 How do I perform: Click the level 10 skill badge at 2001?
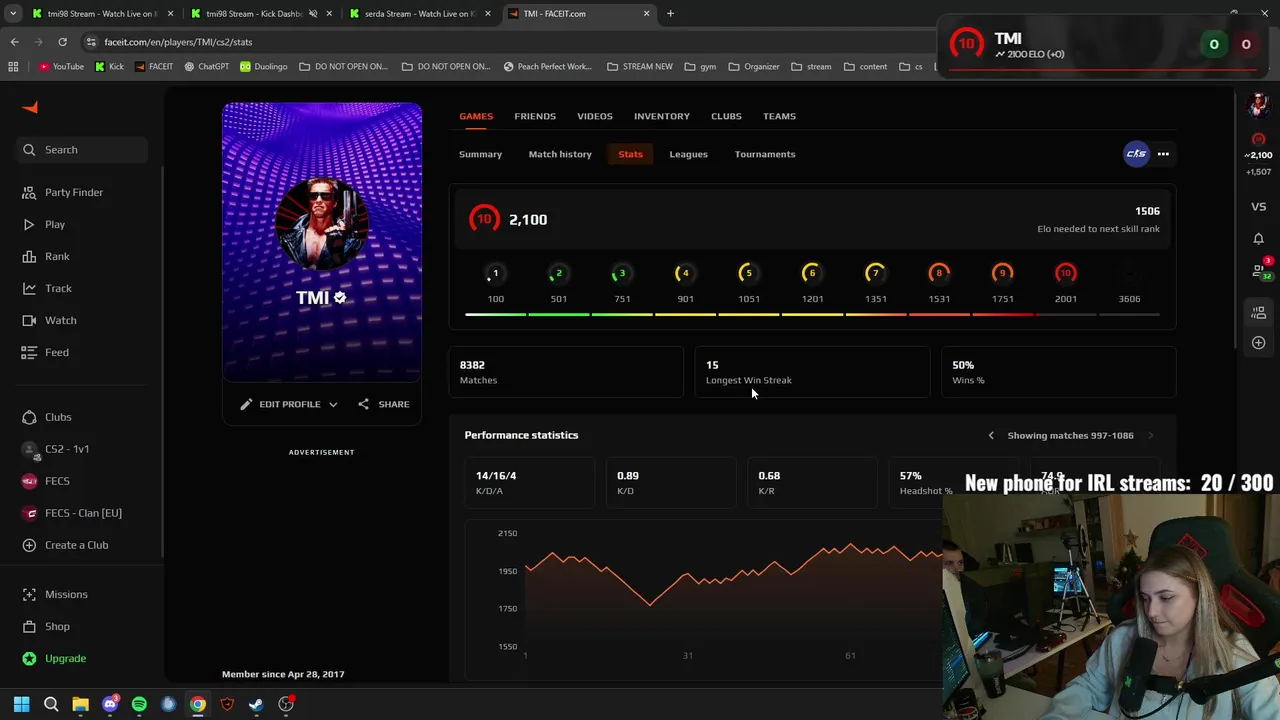pos(1066,273)
